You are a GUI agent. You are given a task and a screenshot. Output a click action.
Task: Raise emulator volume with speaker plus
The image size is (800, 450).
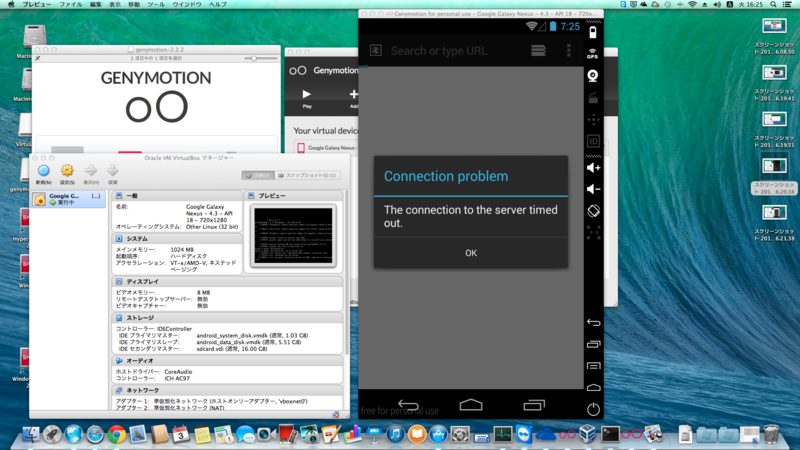593,168
